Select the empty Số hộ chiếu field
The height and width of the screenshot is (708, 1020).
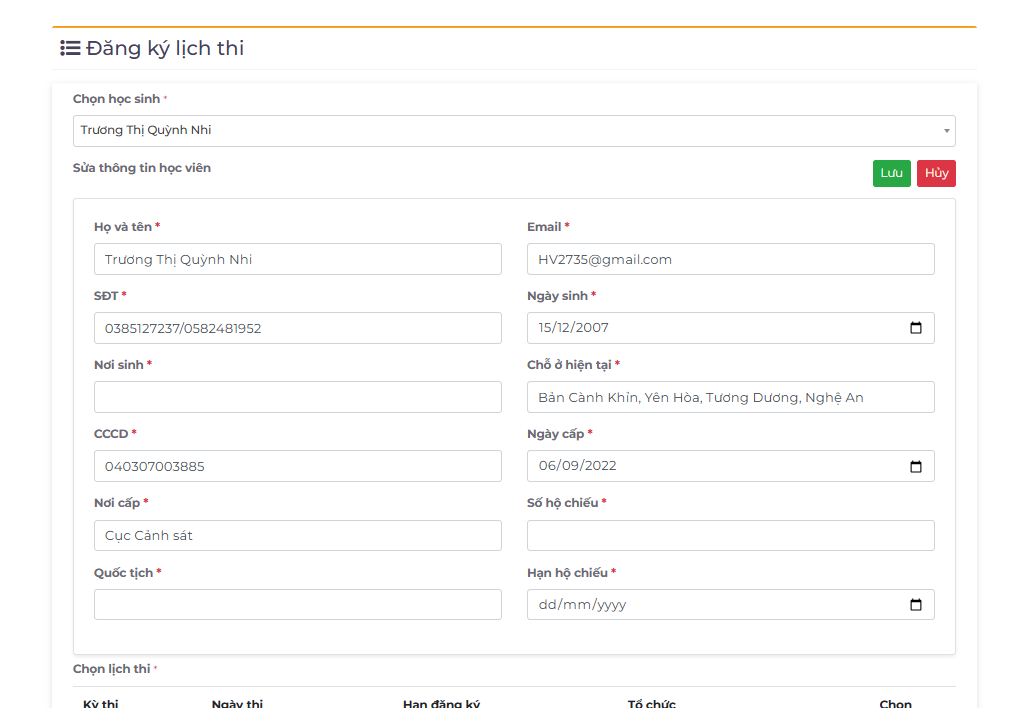pyautogui.click(x=730, y=535)
